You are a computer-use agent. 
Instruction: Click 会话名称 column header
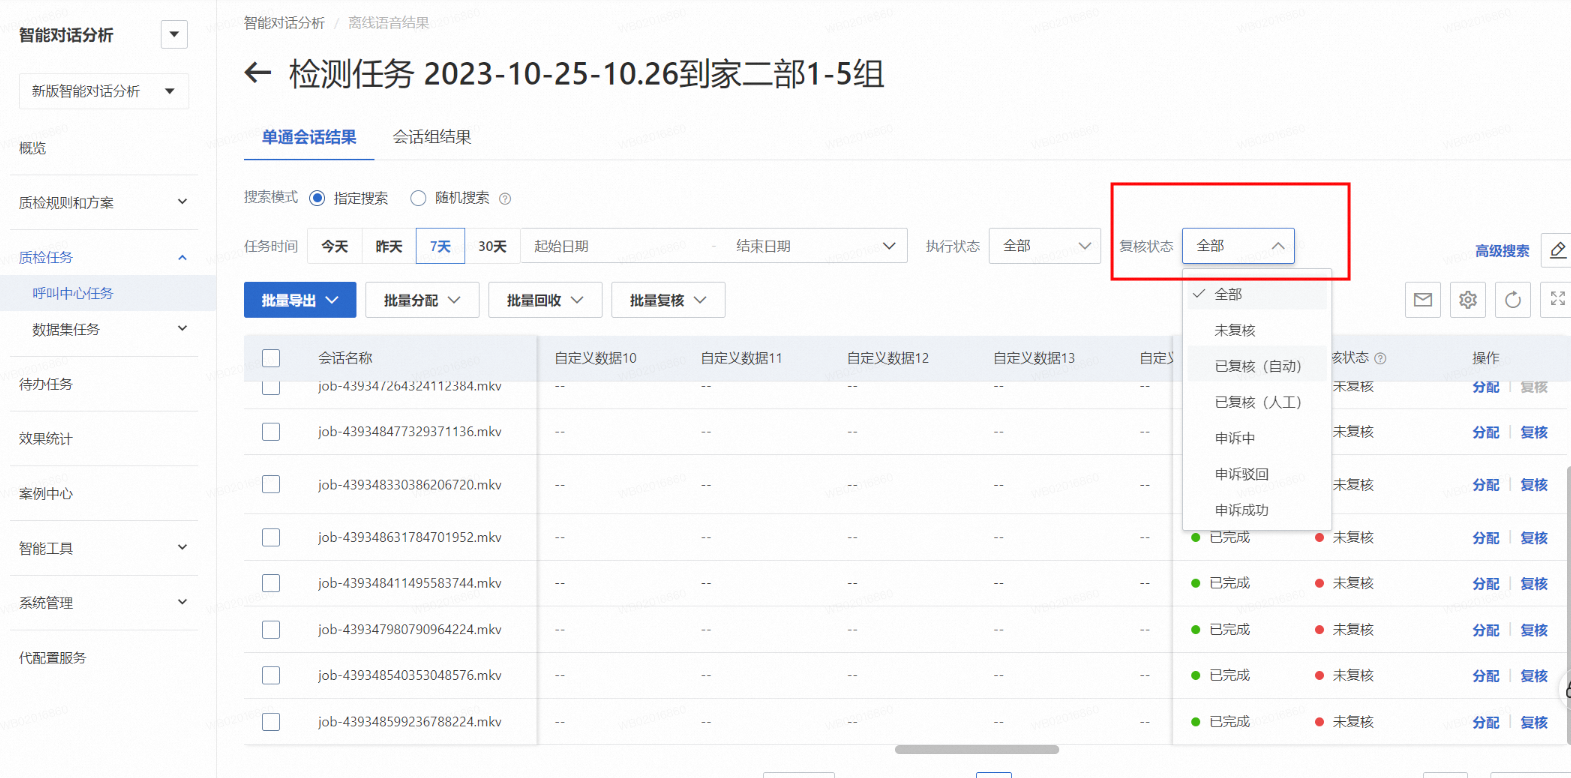[x=345, y=358]
